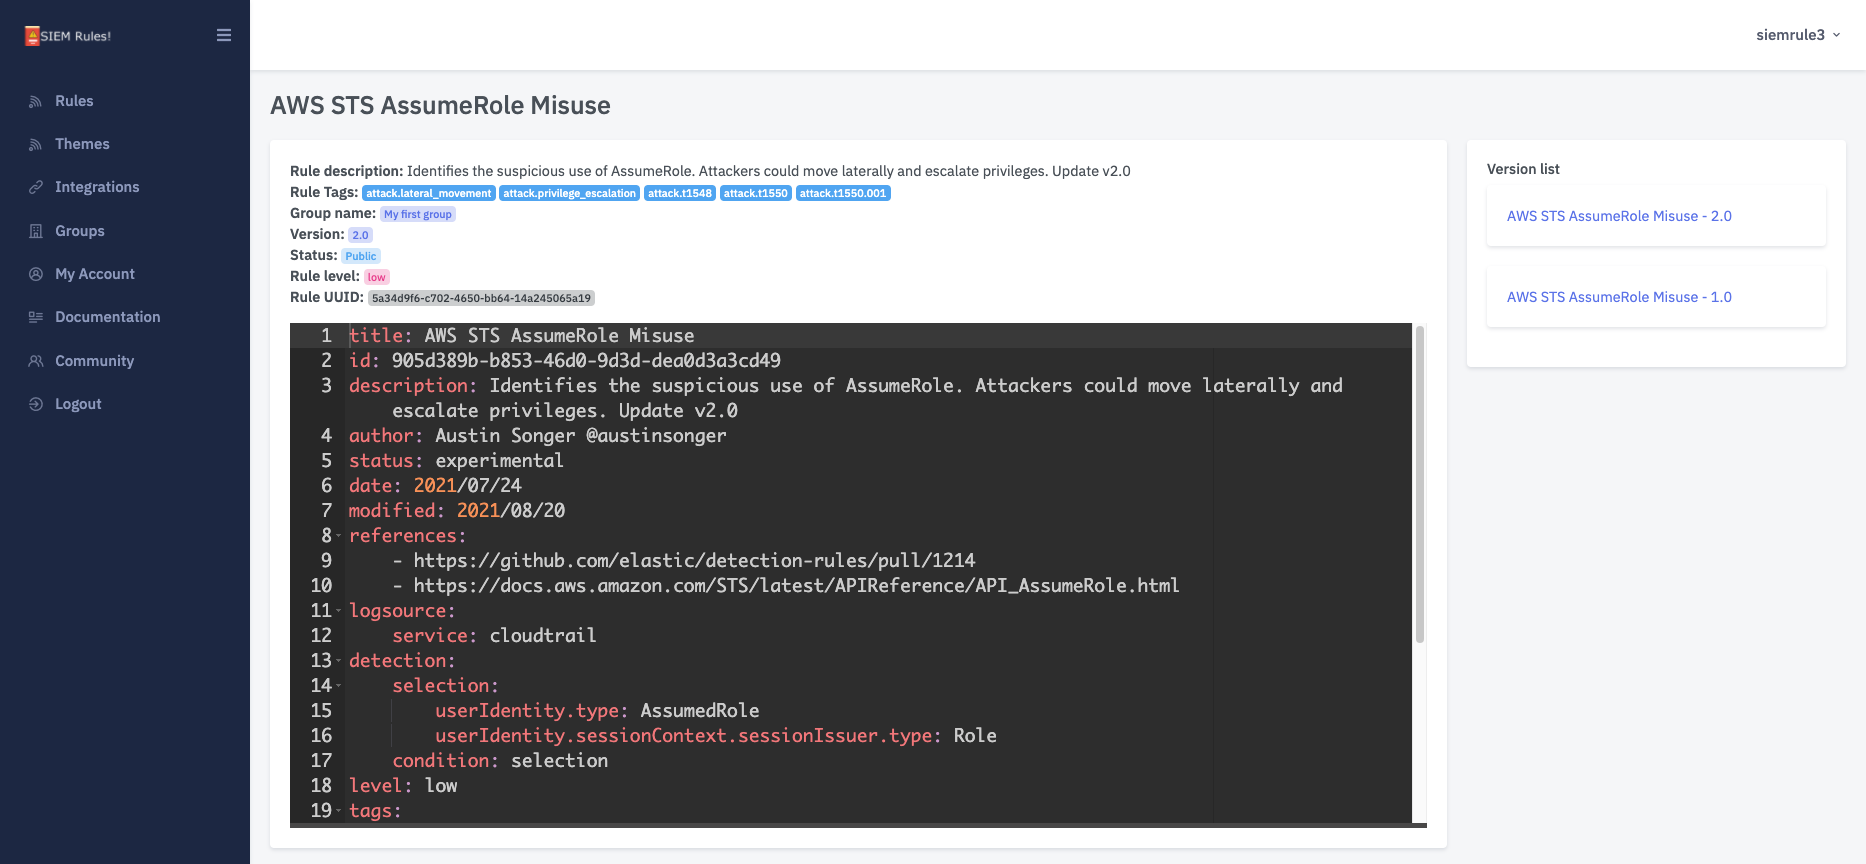Click the My Account user icon
This screenshot has height=864, width=1866.
(36, 274)
